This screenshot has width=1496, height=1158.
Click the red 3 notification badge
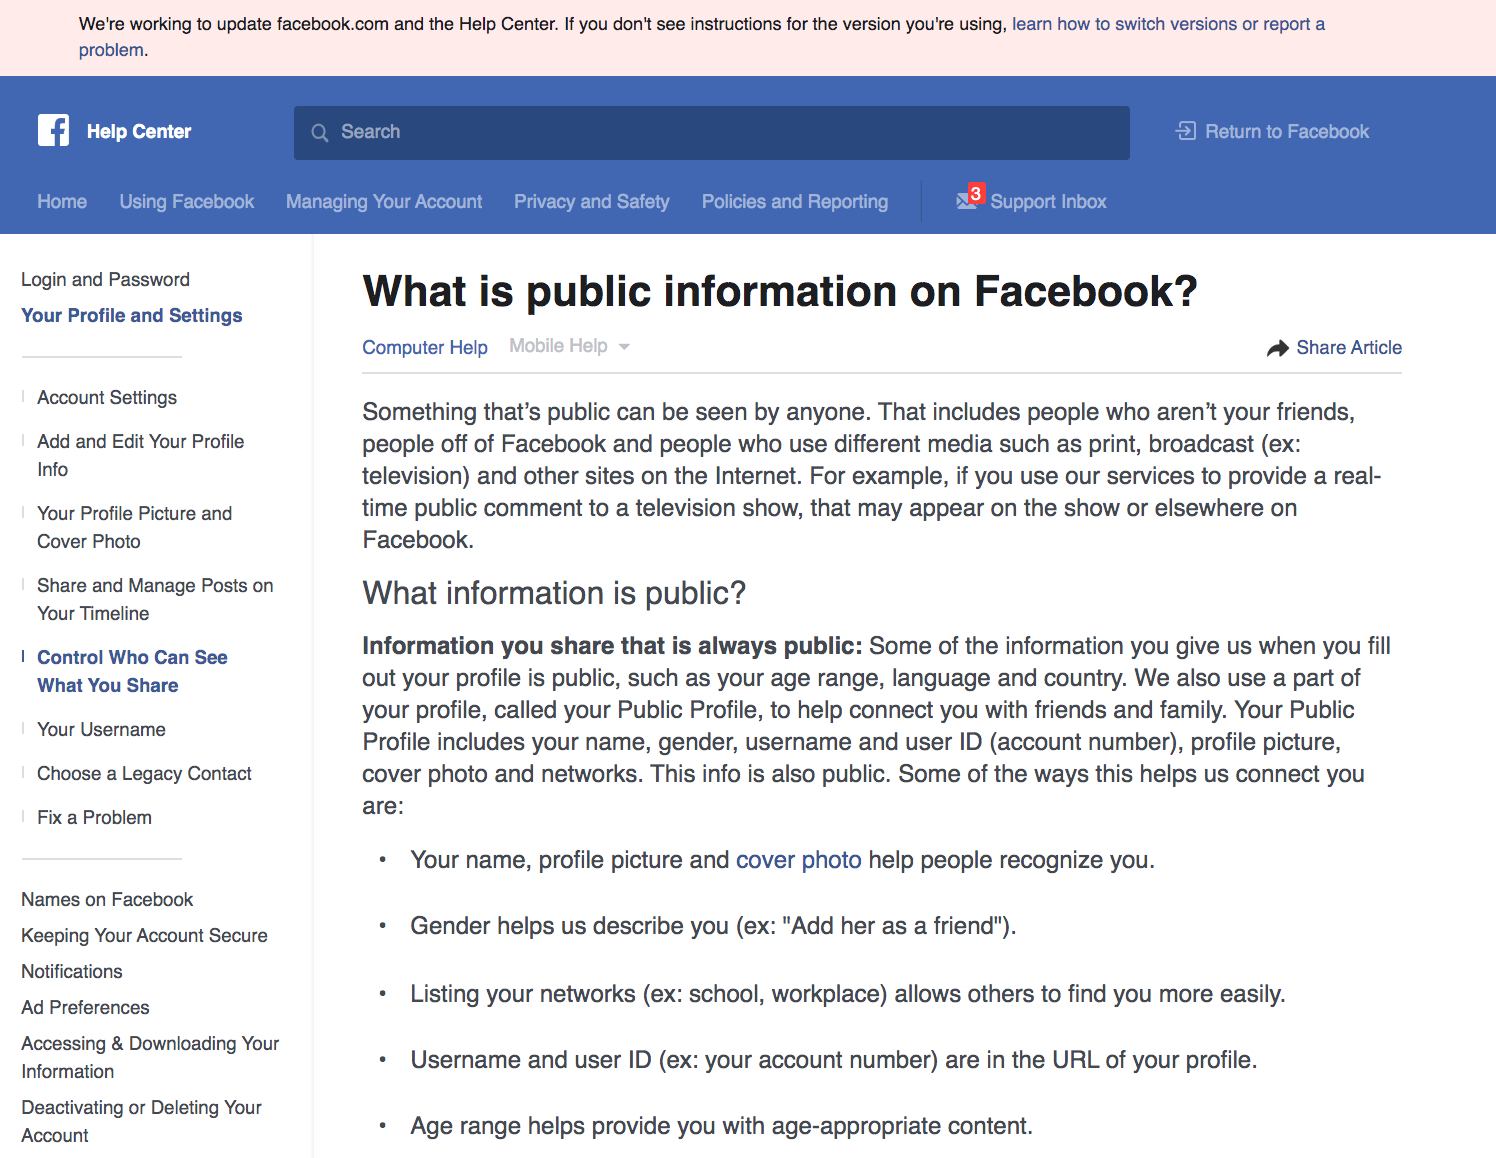(976, 192)
